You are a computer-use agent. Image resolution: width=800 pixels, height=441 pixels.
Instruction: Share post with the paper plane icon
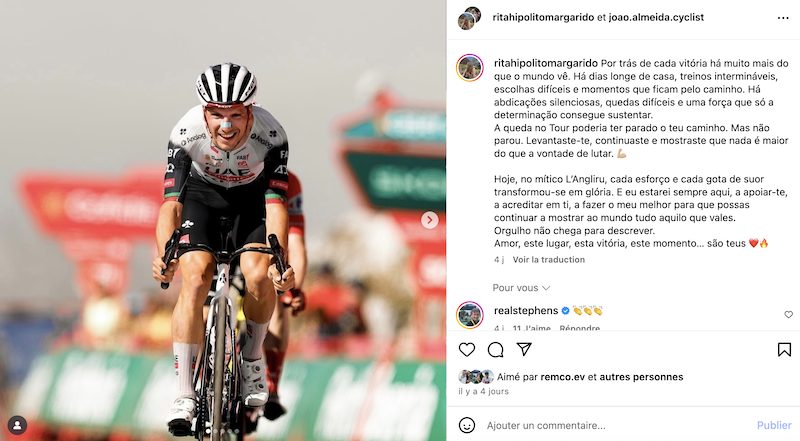pos(524,349)
